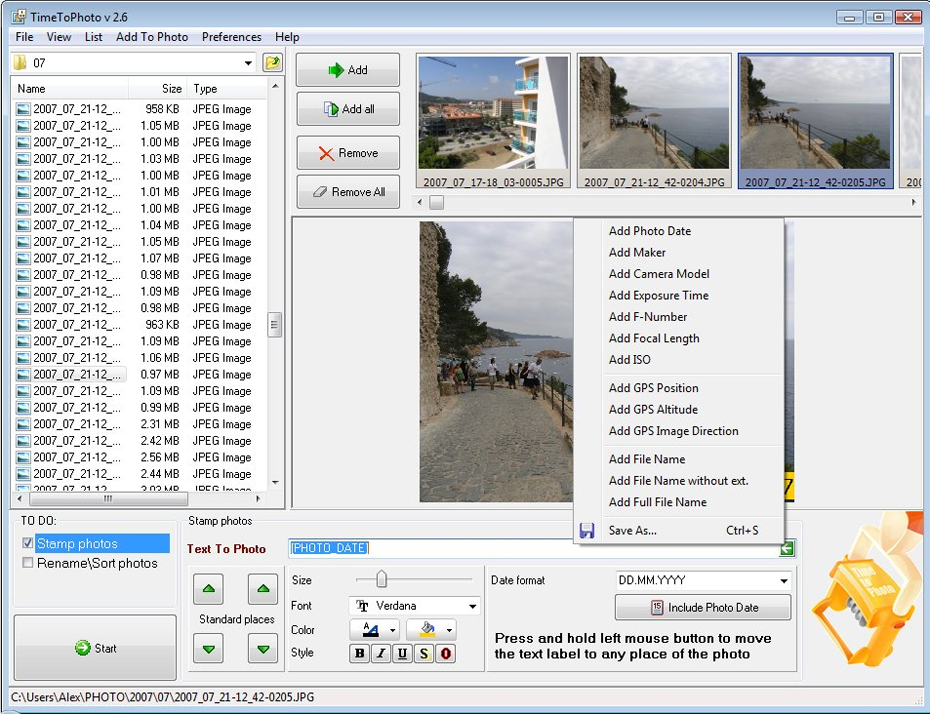930x714 pixels.
Task: Click the green arrow icon beside text field
Action: pos(788,548)
